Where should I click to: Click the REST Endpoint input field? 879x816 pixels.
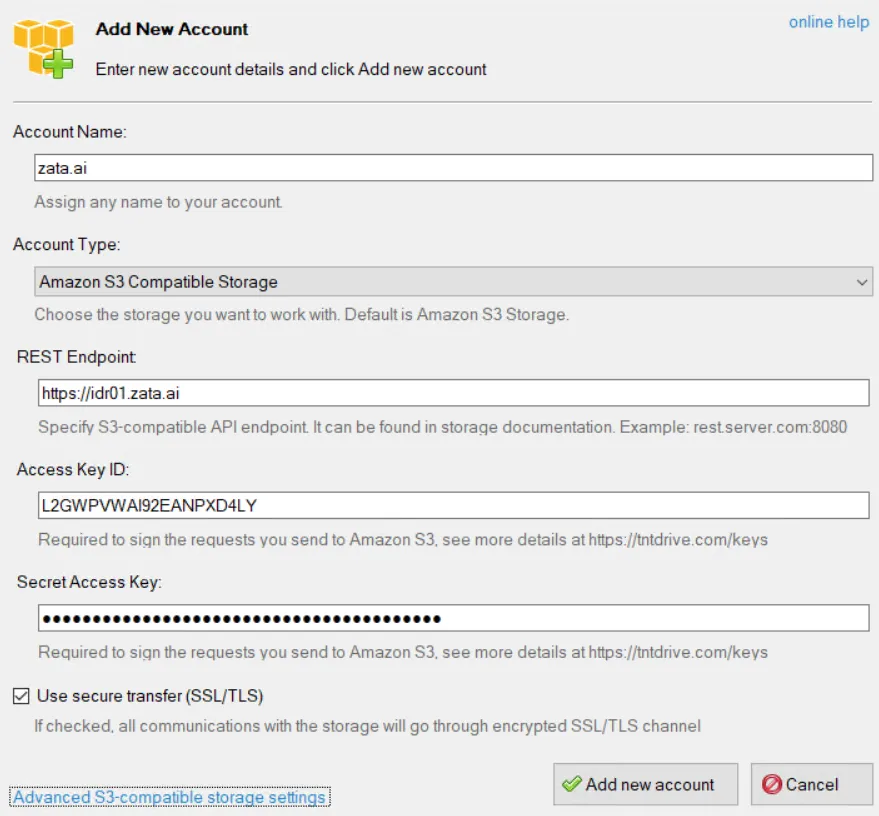453,393
